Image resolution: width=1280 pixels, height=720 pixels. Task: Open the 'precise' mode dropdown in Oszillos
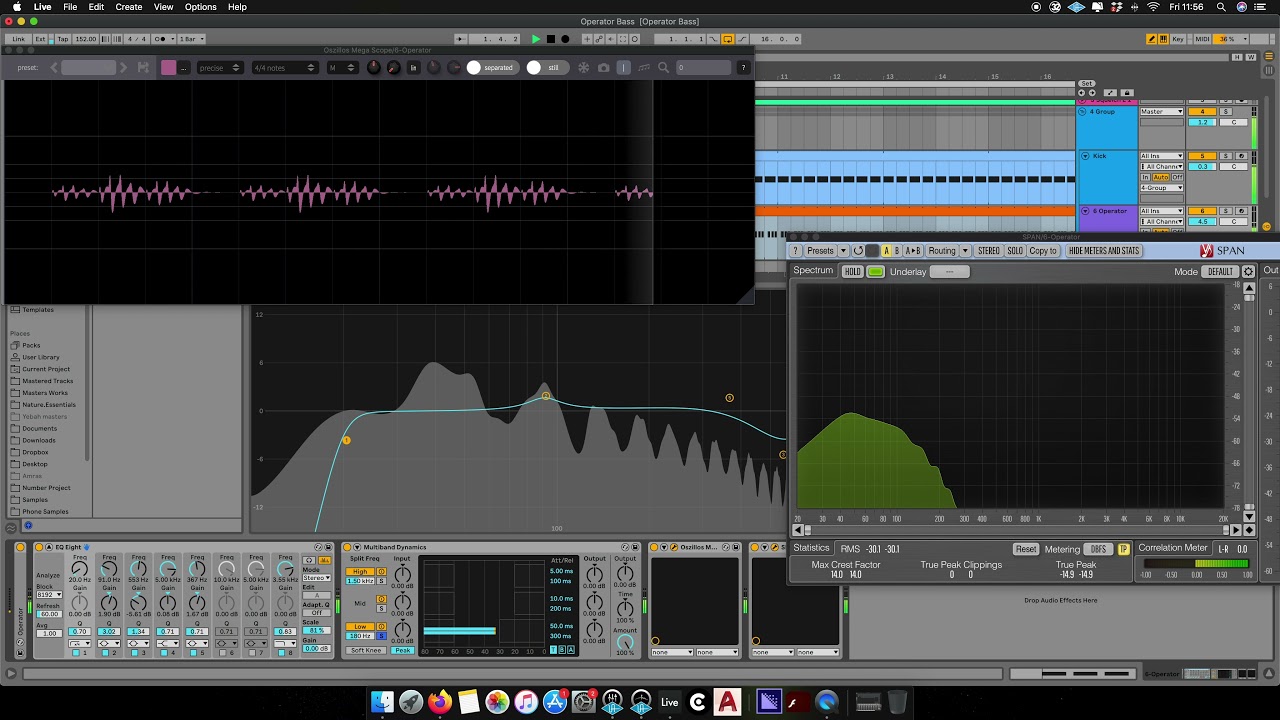pos(219,68)
